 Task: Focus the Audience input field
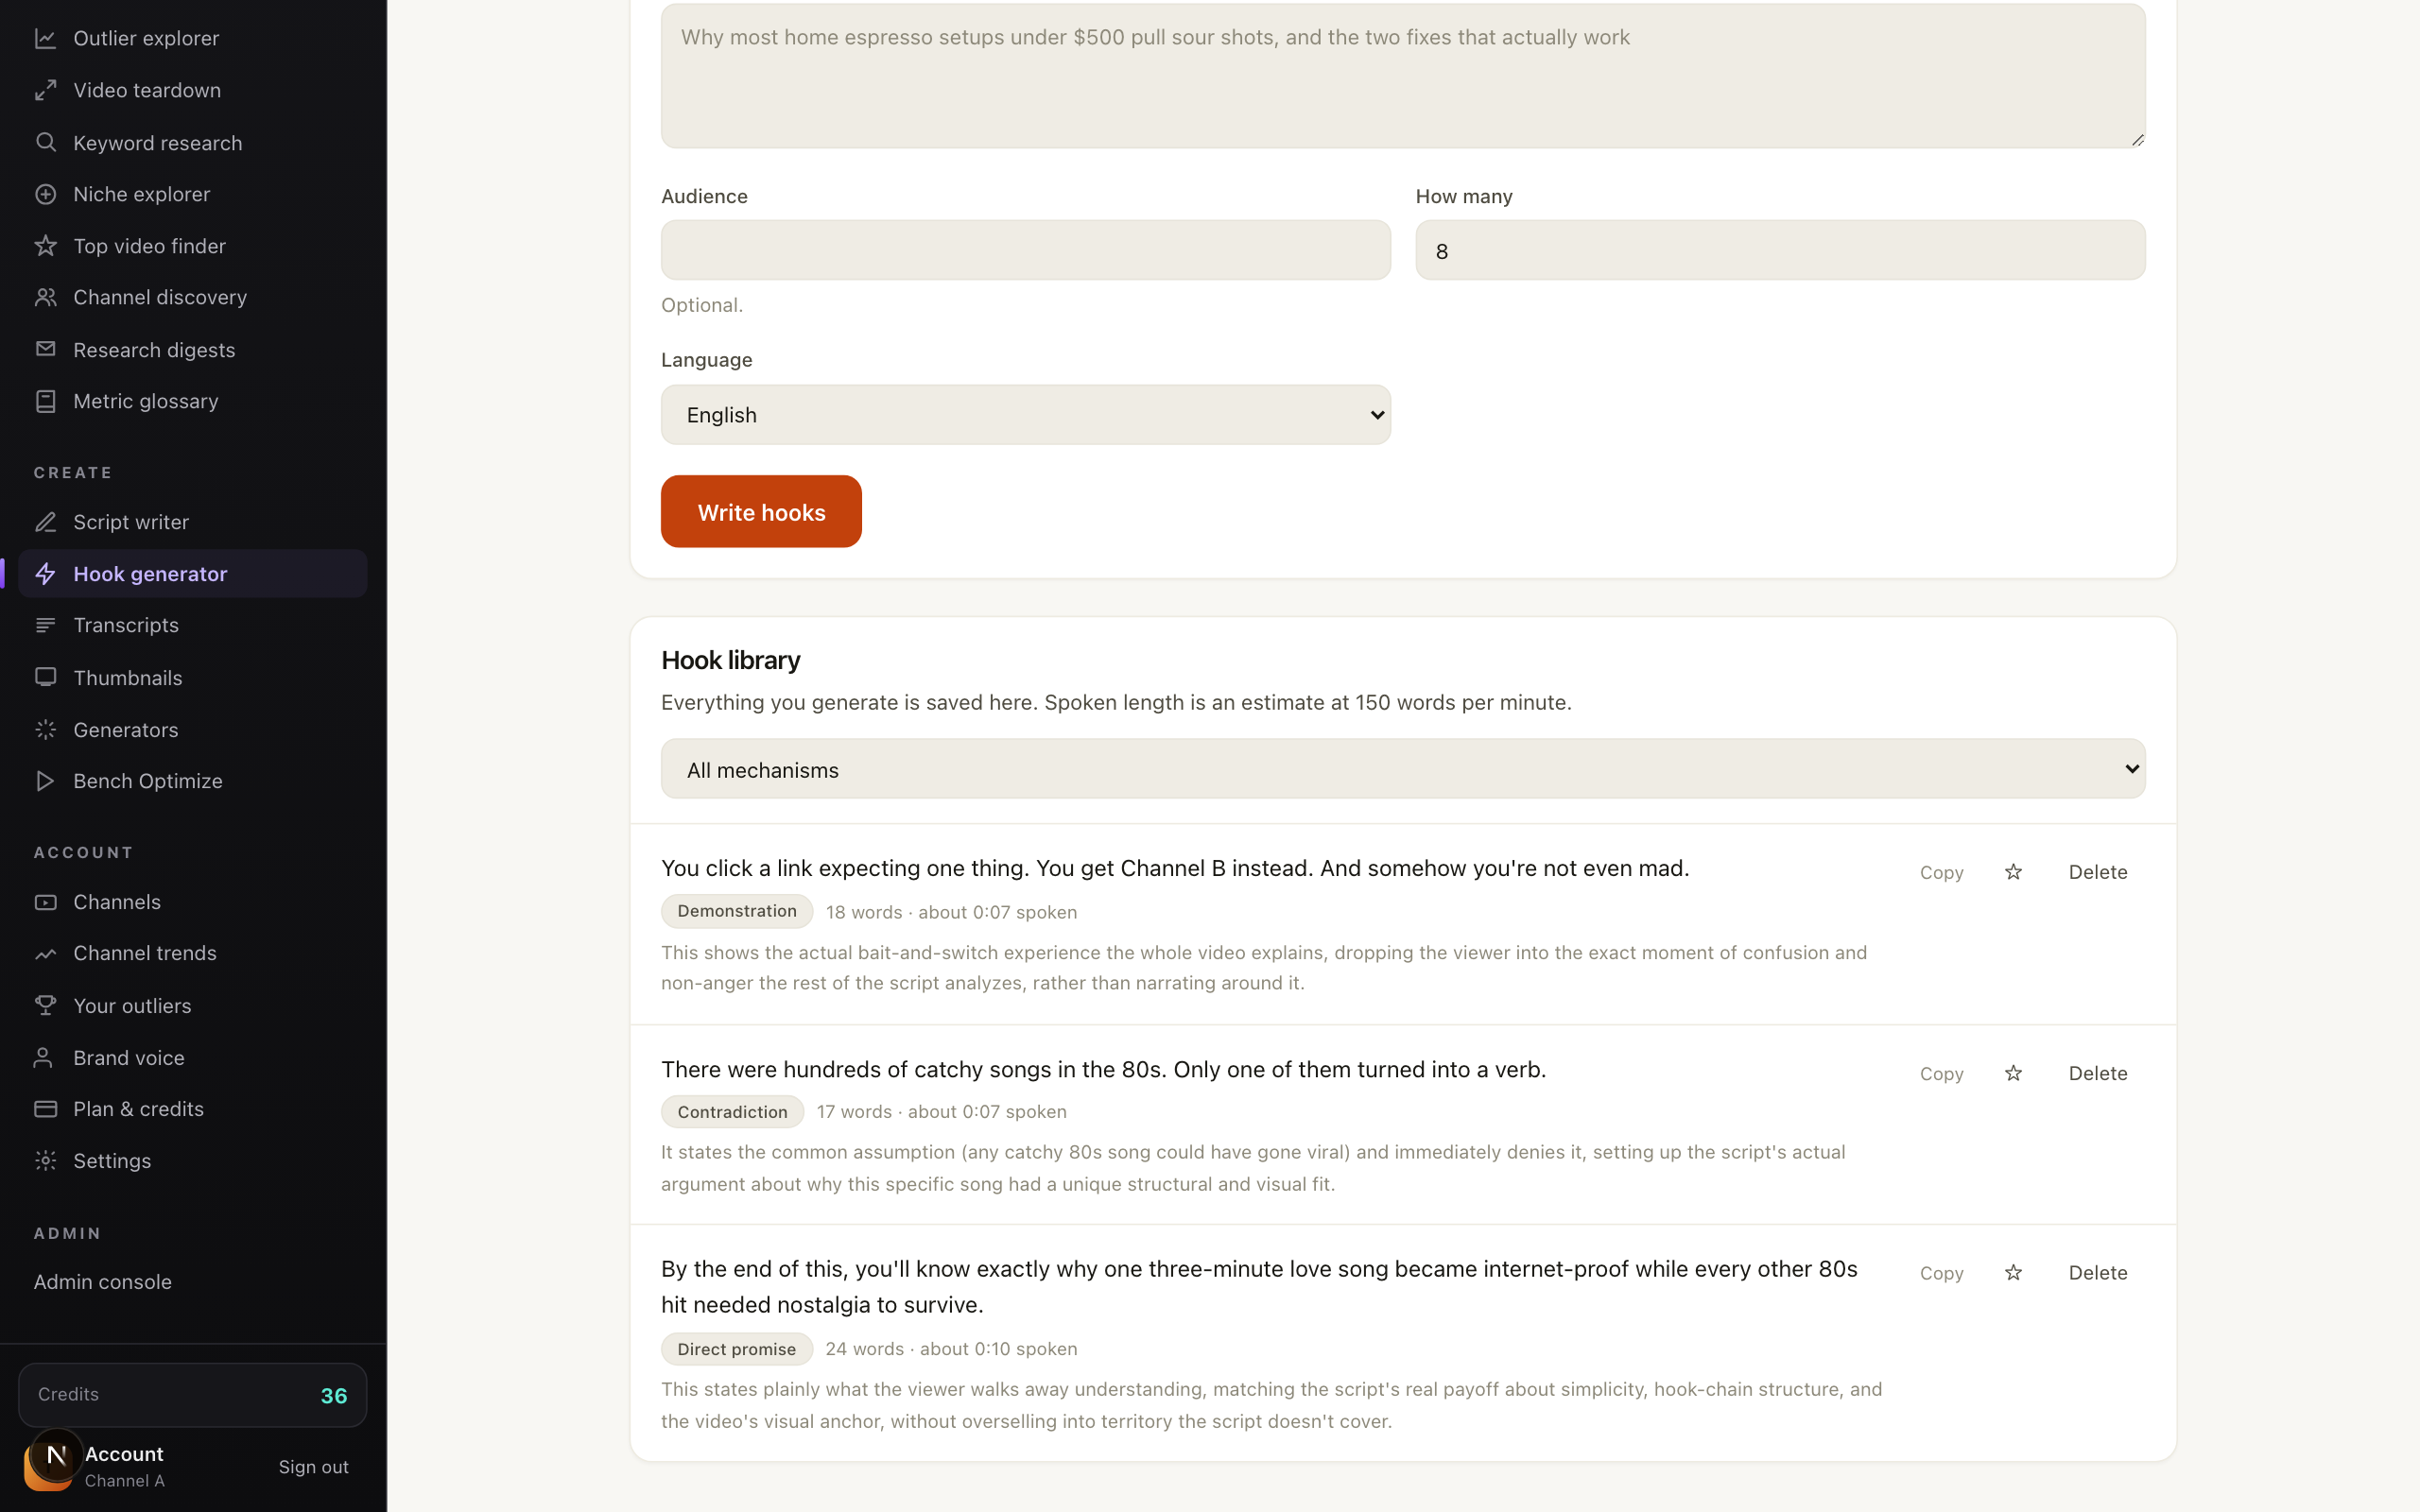tap(1025, 250)
